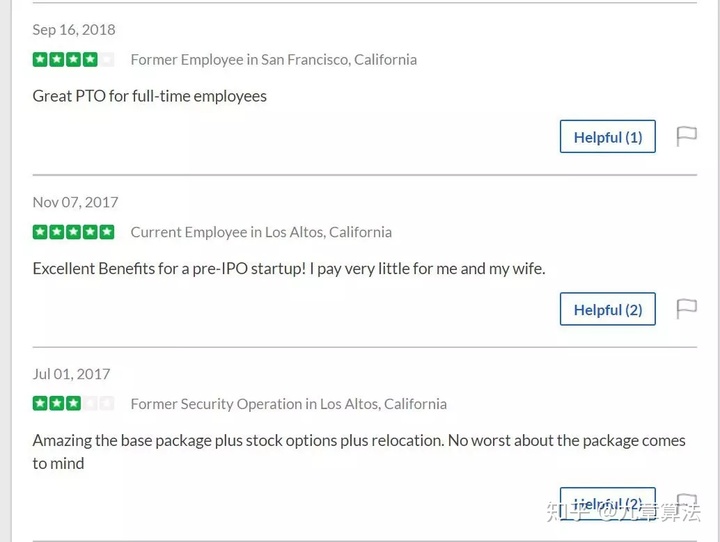Image resolution: width=720 pixels, height=542 pixels.
Task: Click the "Great PTO for full-time employees" text
Action: (x=150, y=96)
